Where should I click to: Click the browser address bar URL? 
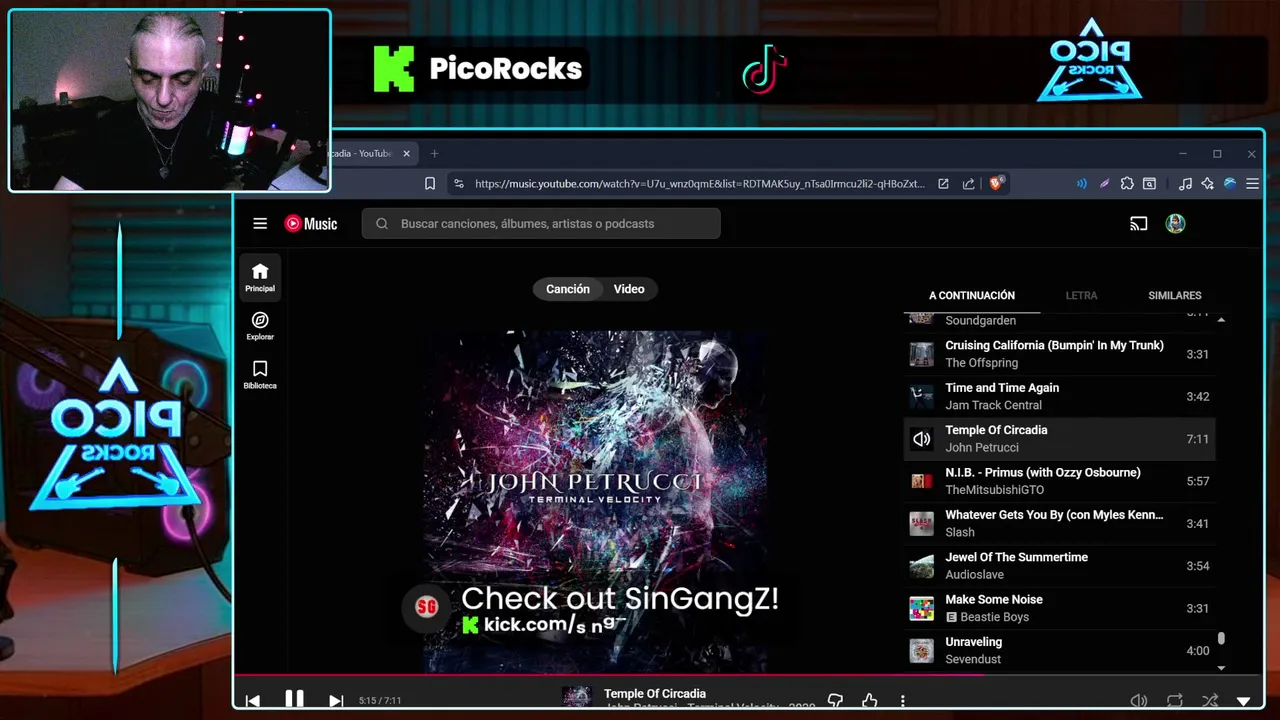coord(699,184)
